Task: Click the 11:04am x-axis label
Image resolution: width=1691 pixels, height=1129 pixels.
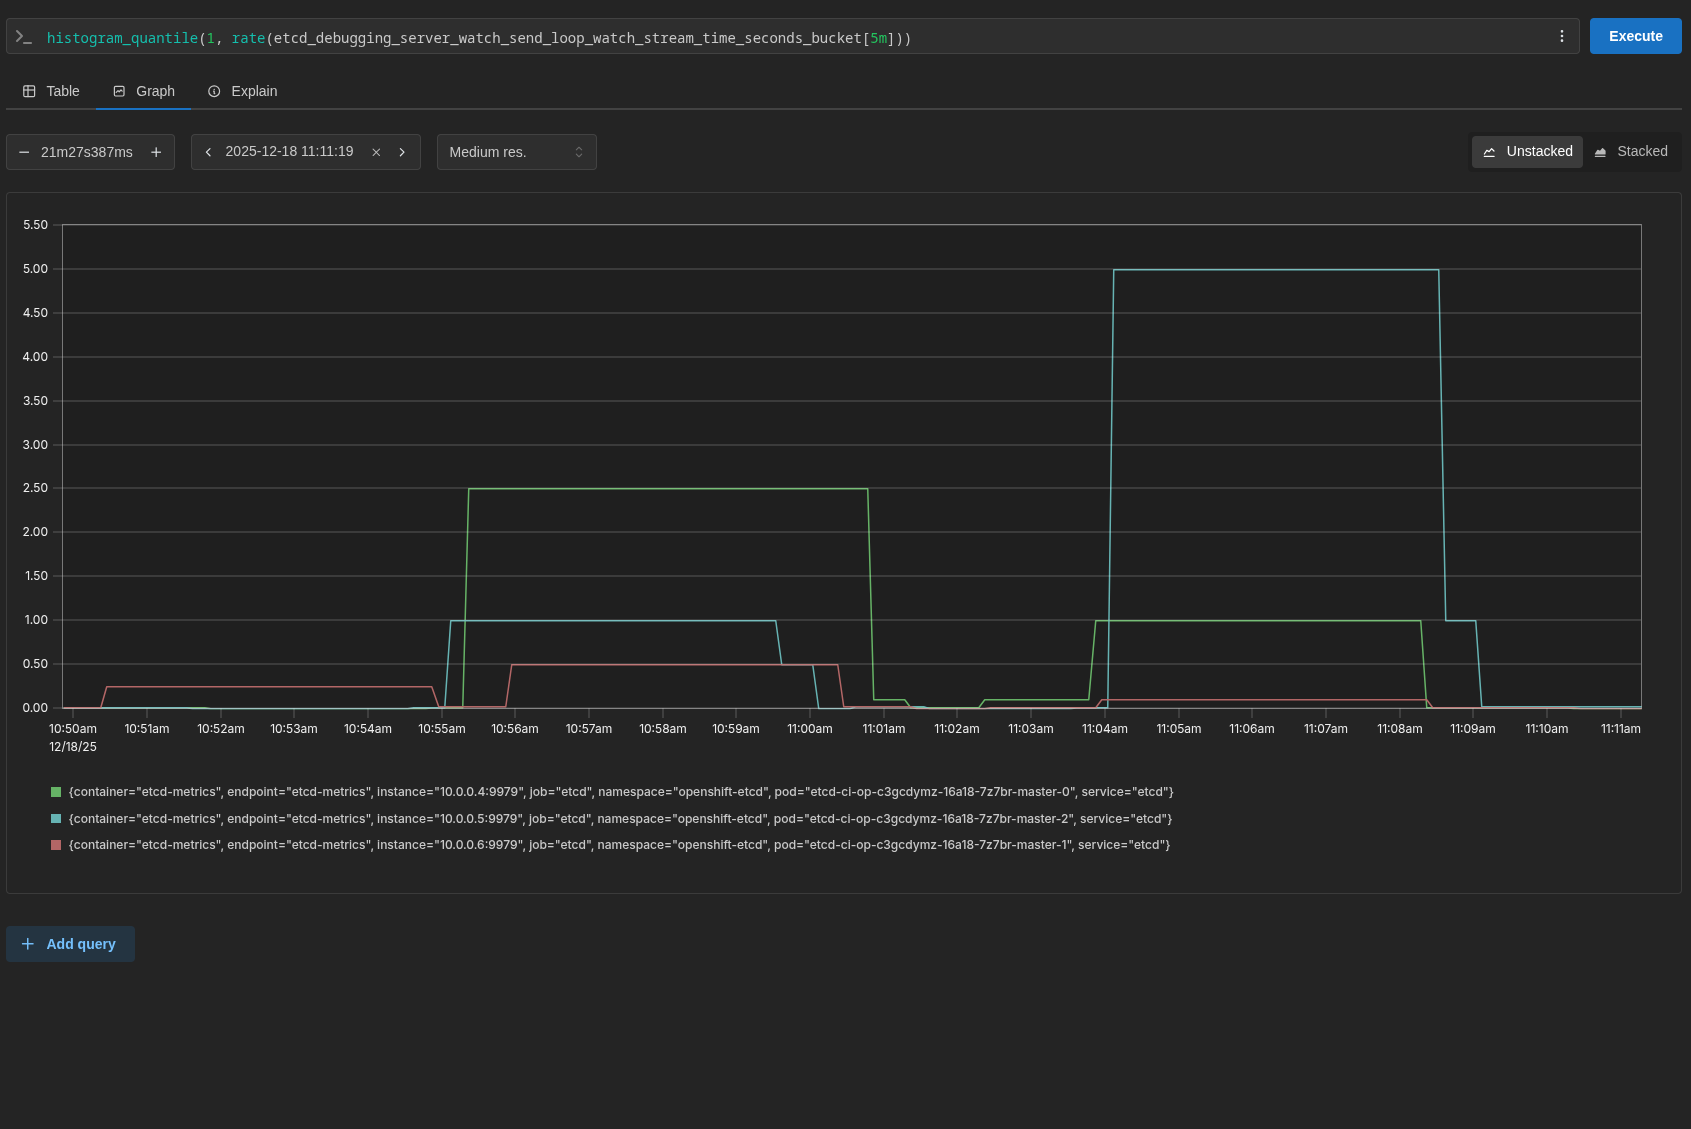Action: point(1105,729)
